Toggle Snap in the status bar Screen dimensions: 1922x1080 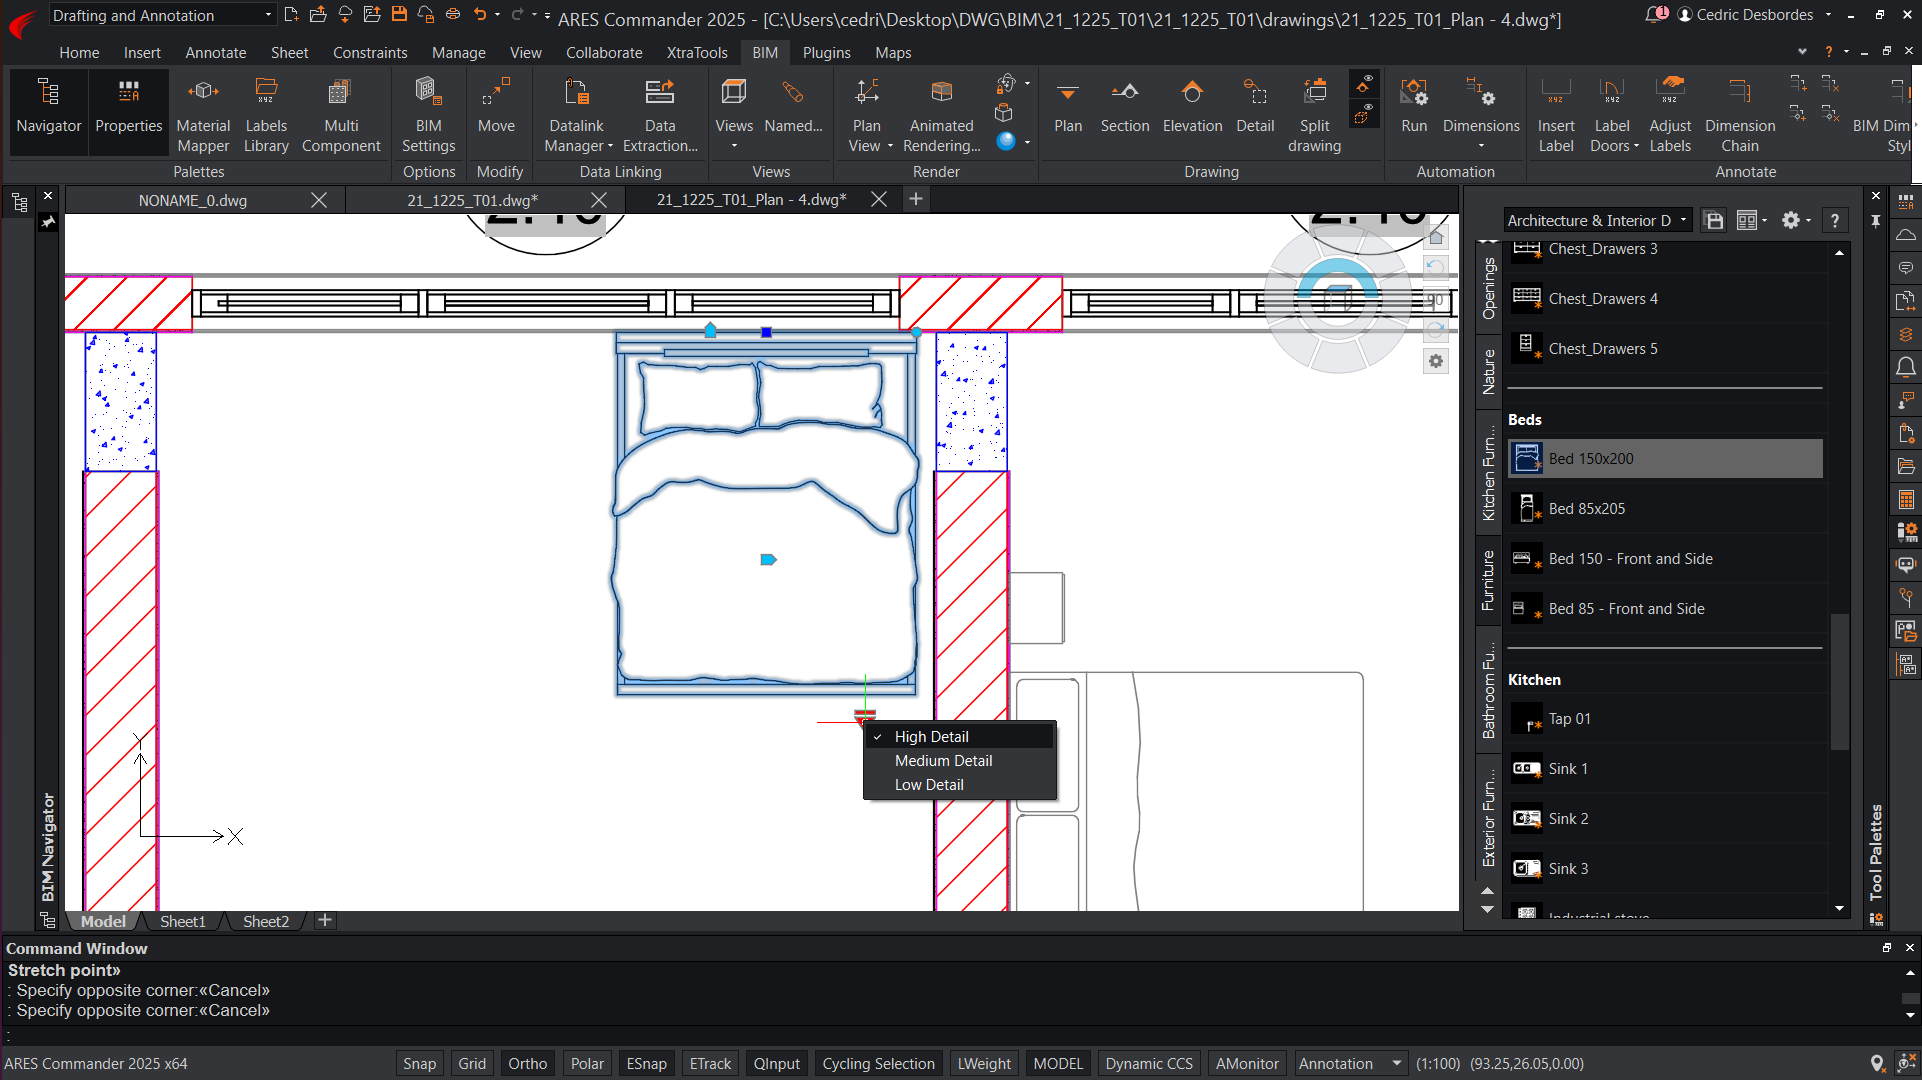click(x=419, y=1063)
